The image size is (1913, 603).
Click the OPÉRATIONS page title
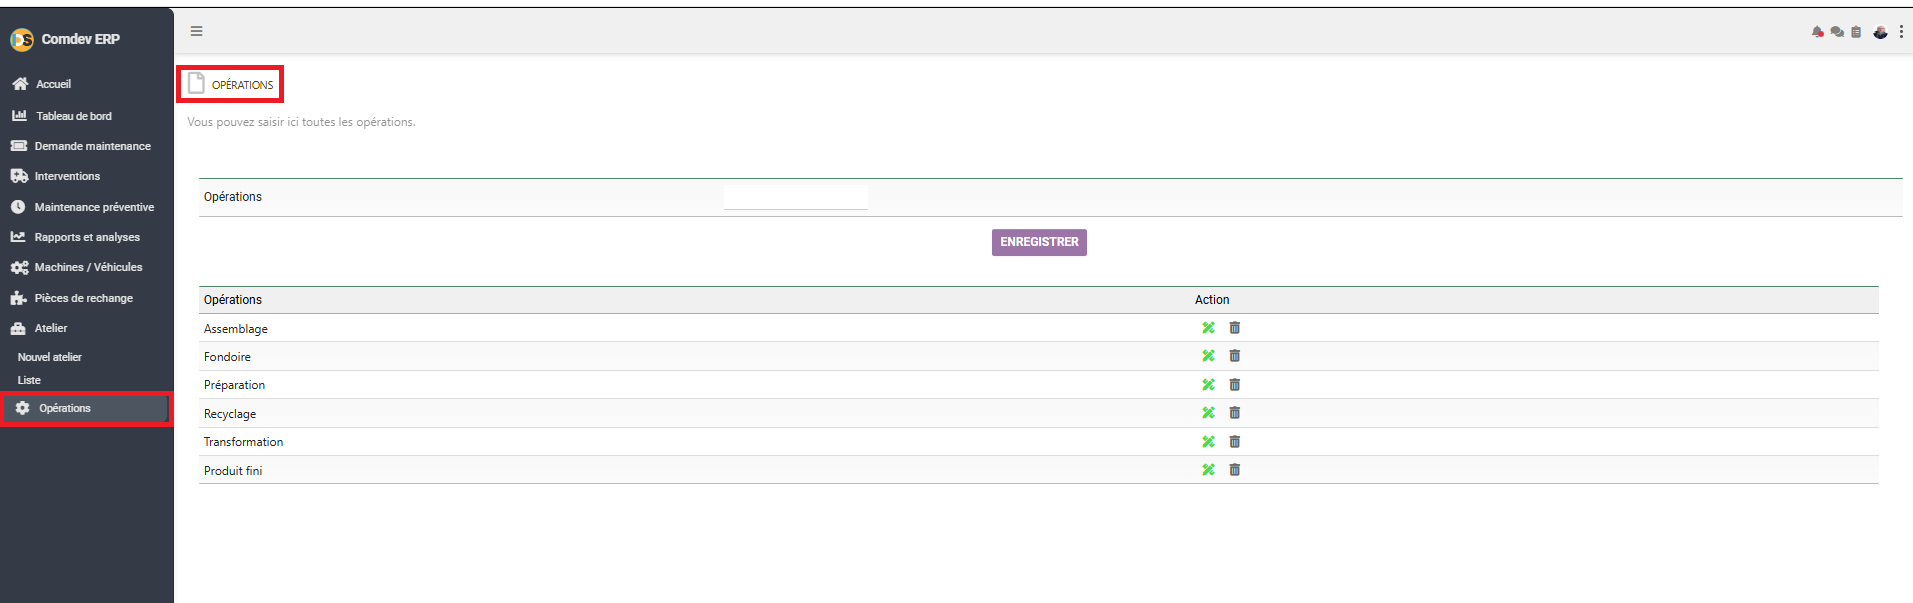(x=242, y=85)
